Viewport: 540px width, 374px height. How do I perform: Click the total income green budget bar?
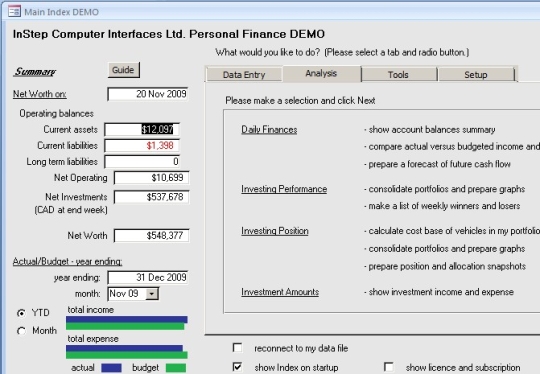[125, 326]
